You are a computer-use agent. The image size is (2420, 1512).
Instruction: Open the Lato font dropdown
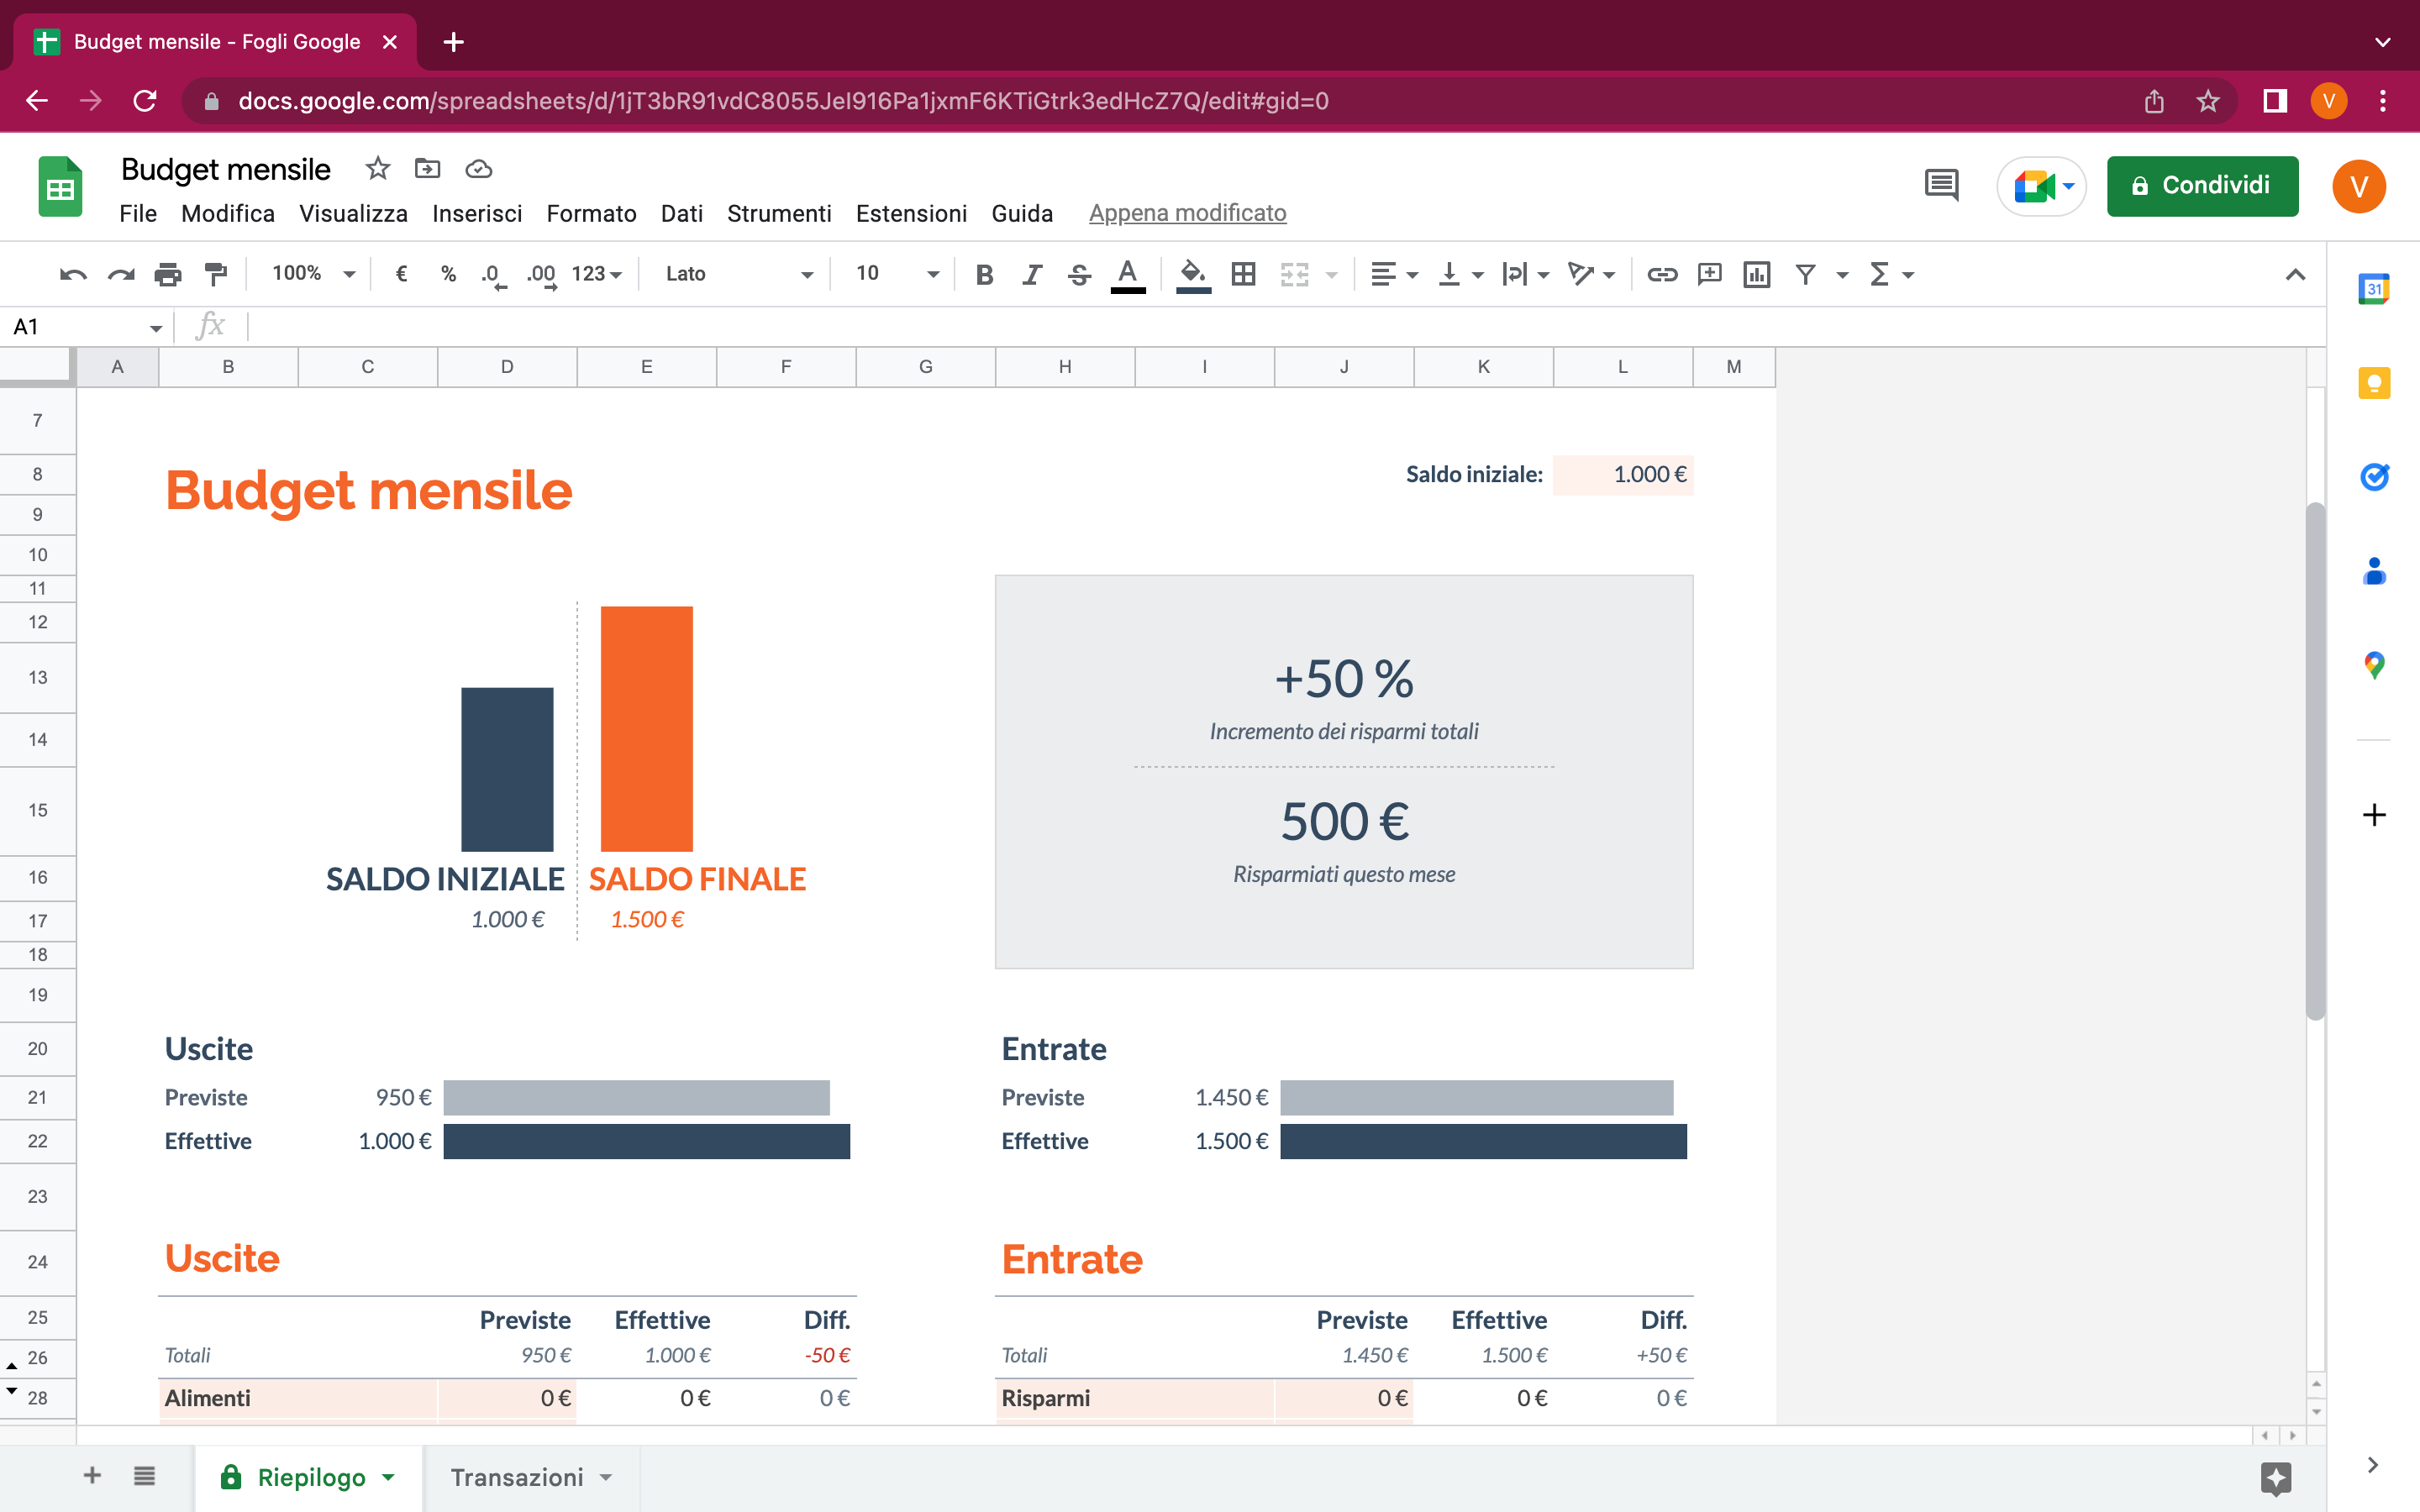tap(738, 274)
